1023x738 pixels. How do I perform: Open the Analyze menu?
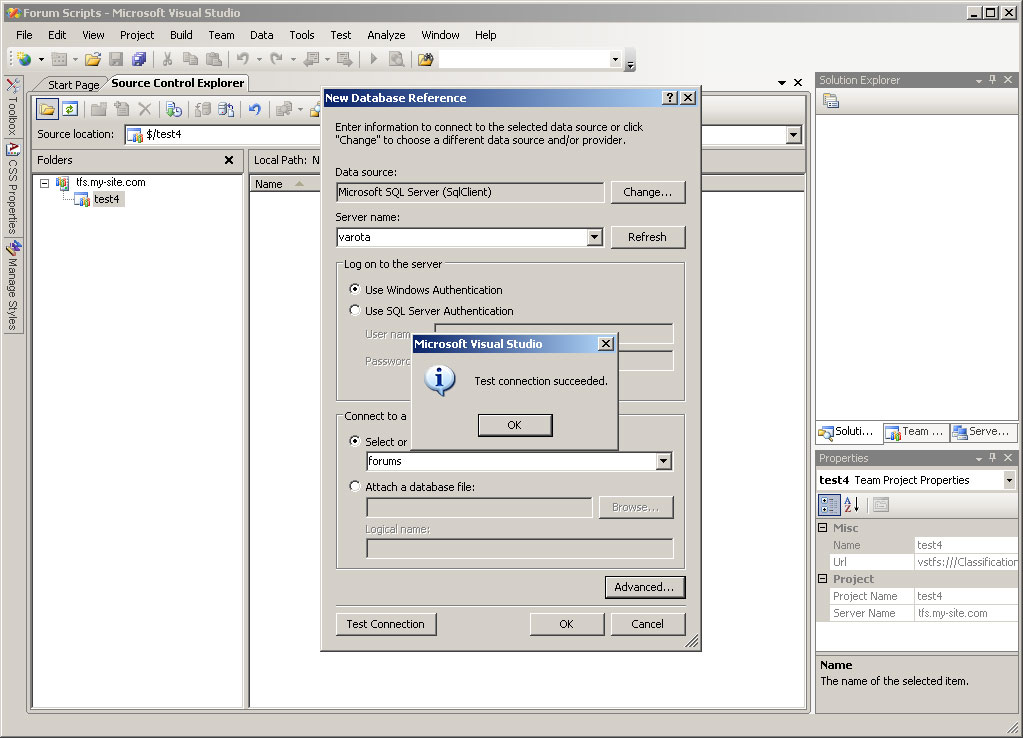click(x=386, y=35)
